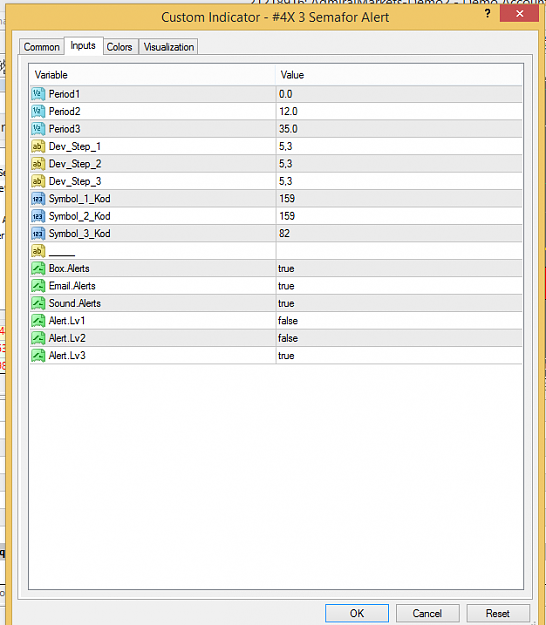The height and width of the screenshot is (625, 546).
Task: Select the Inputs tab
Action: point(83,45)
